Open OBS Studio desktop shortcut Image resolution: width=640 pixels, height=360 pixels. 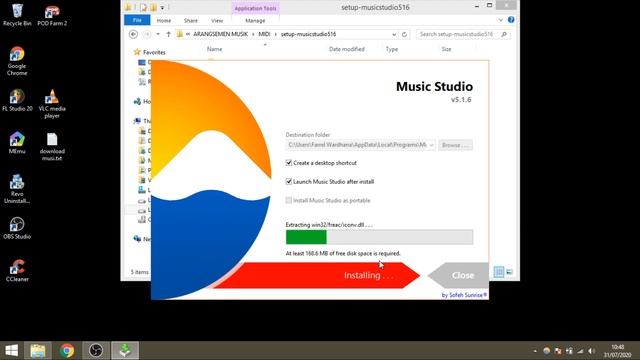(17, 228)
